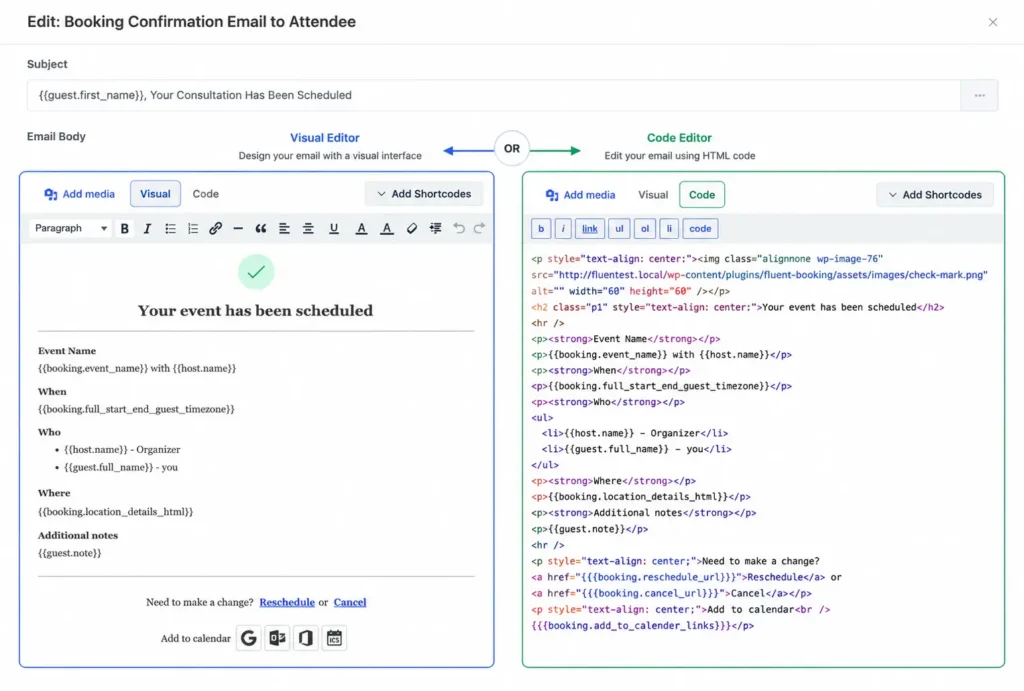Click the i quicktag button
The height and width of the screenshot is (691, 1024).
pyautogui.click(x=563, y=229)
